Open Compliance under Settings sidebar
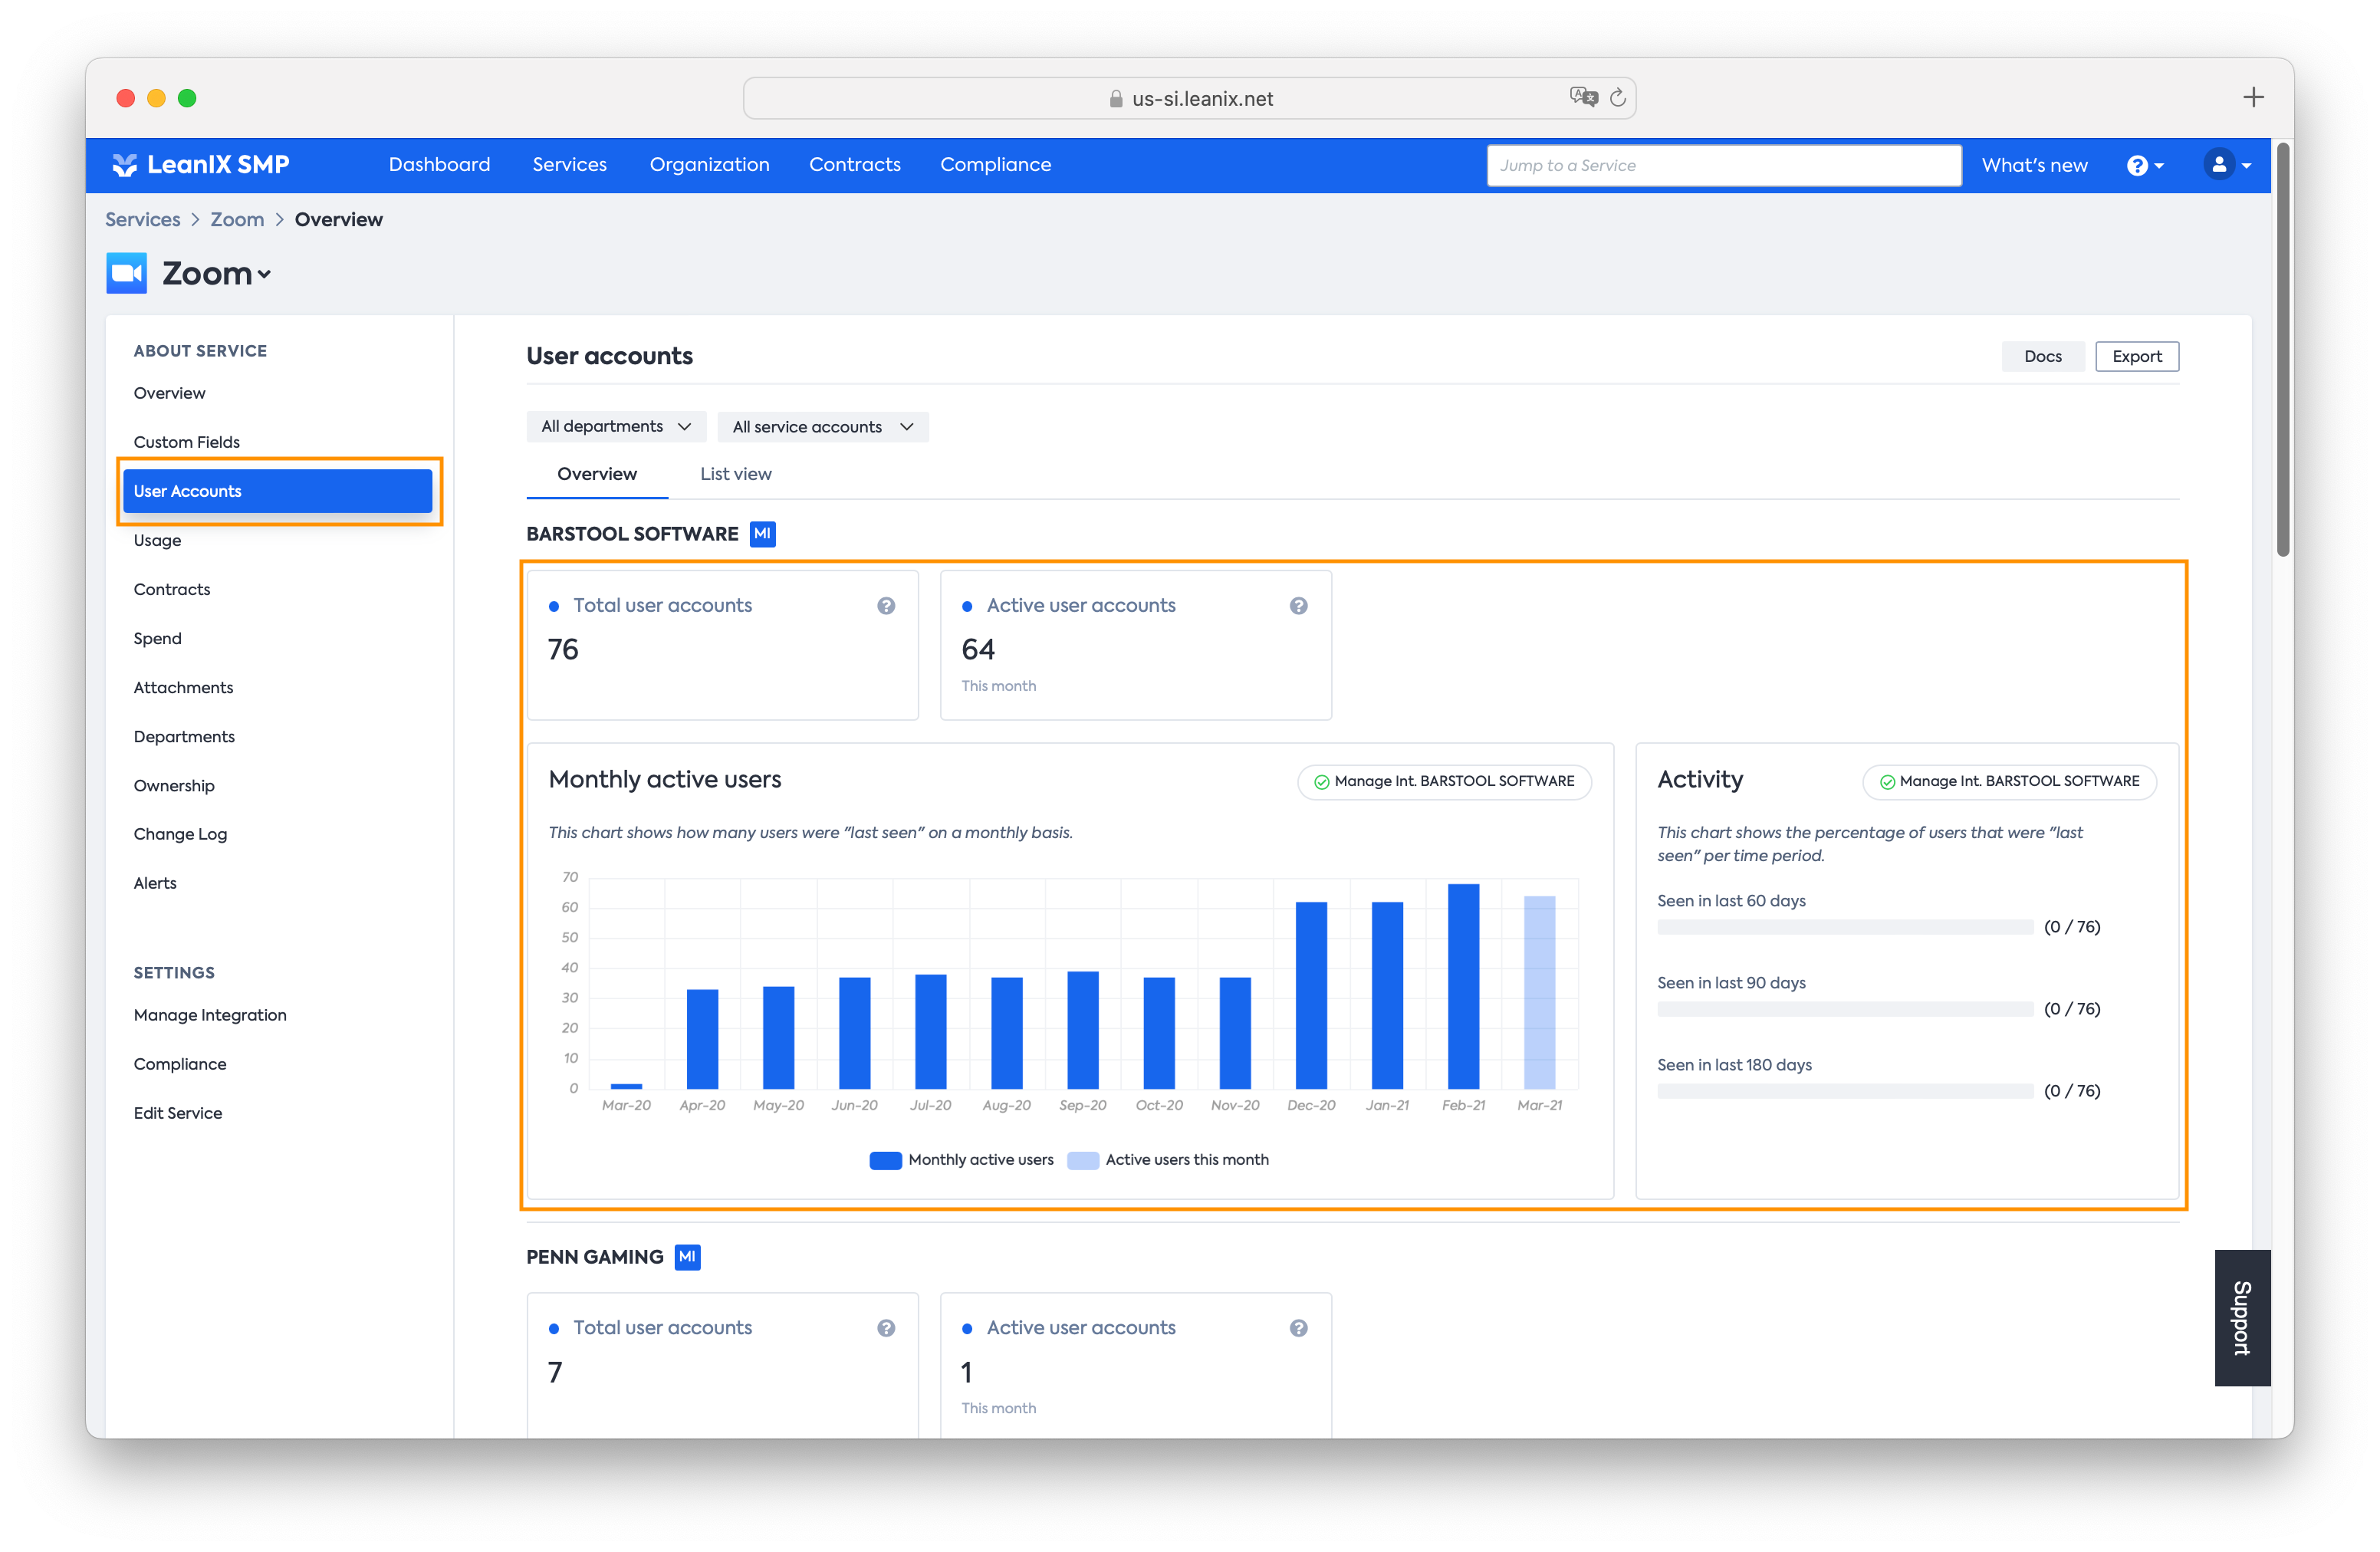2380x1552 pixels. 180,1064
